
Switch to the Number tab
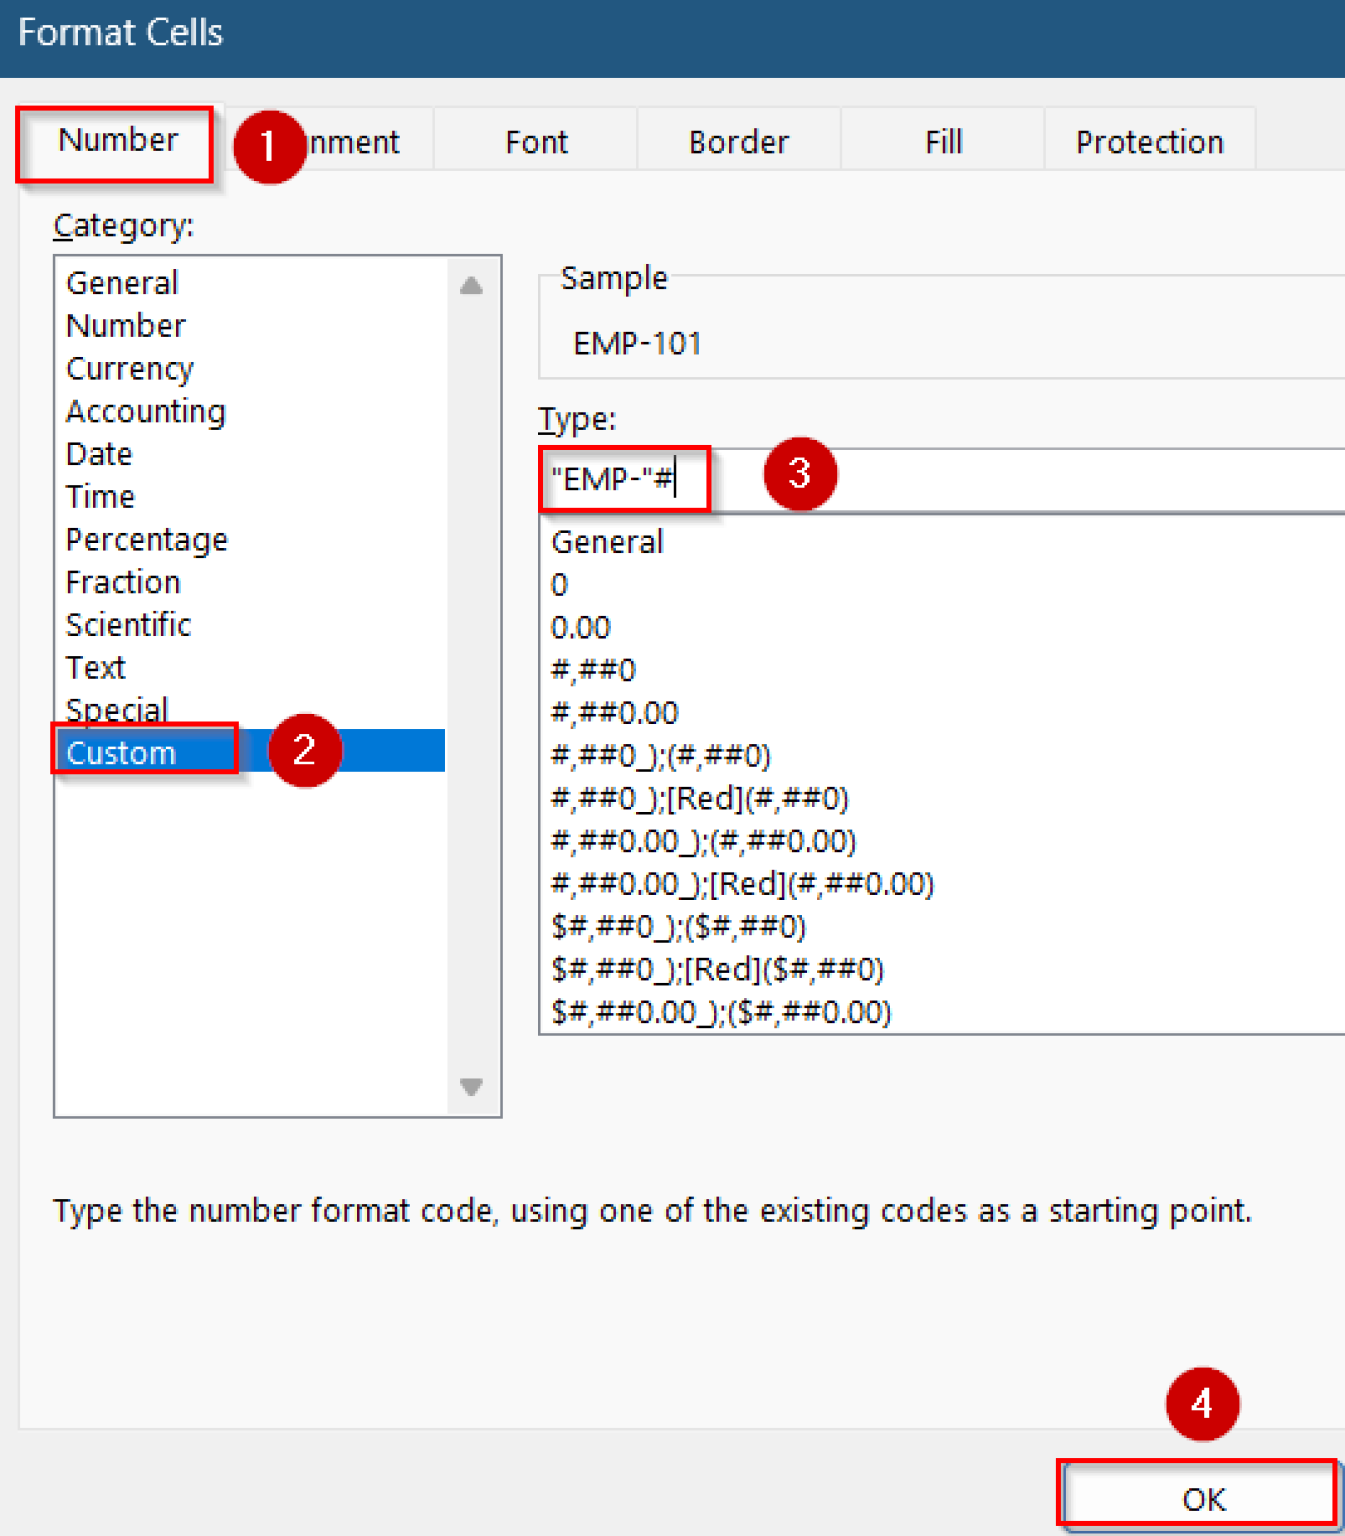point(117,141)
